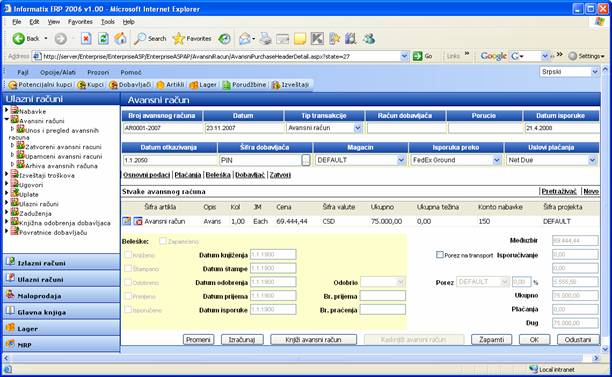Click the Knjiži avansni račun button
Image resolution: width=612 pixels, height=377 pixels.
coord(313,340)
